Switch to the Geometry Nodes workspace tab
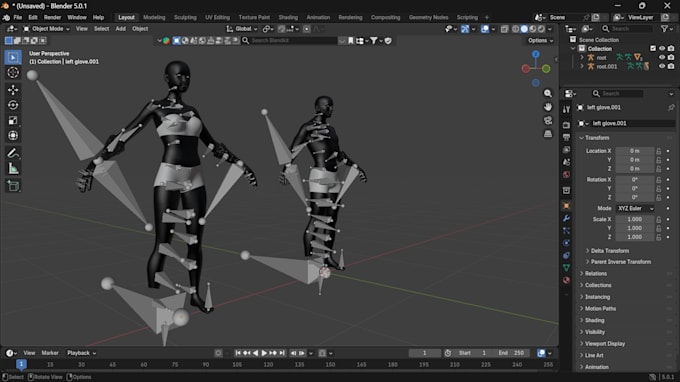 pyautogui.click(x=428, y=17)
